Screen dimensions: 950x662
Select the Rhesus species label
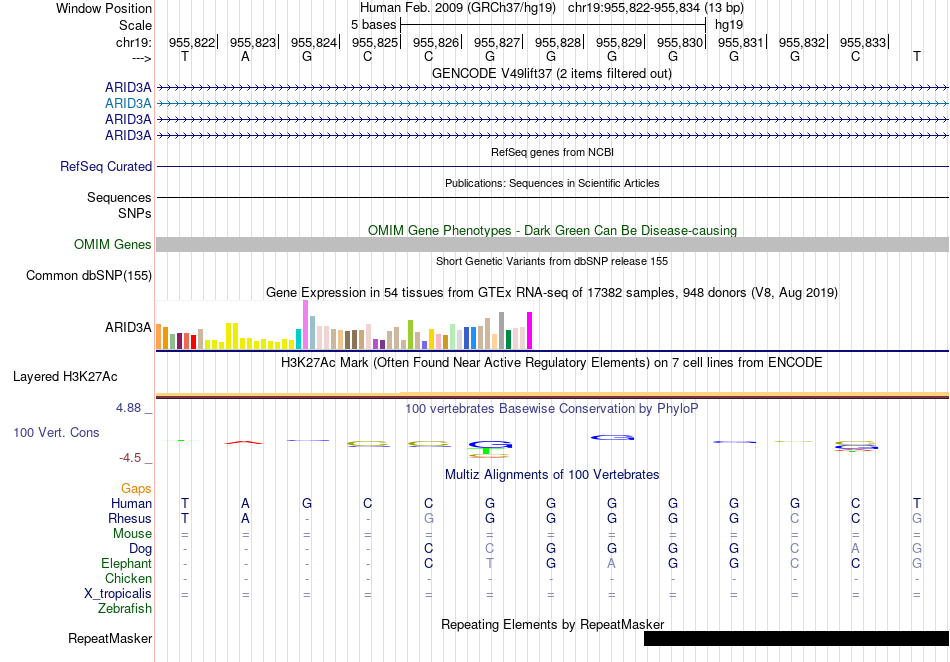tap(130, 518)
